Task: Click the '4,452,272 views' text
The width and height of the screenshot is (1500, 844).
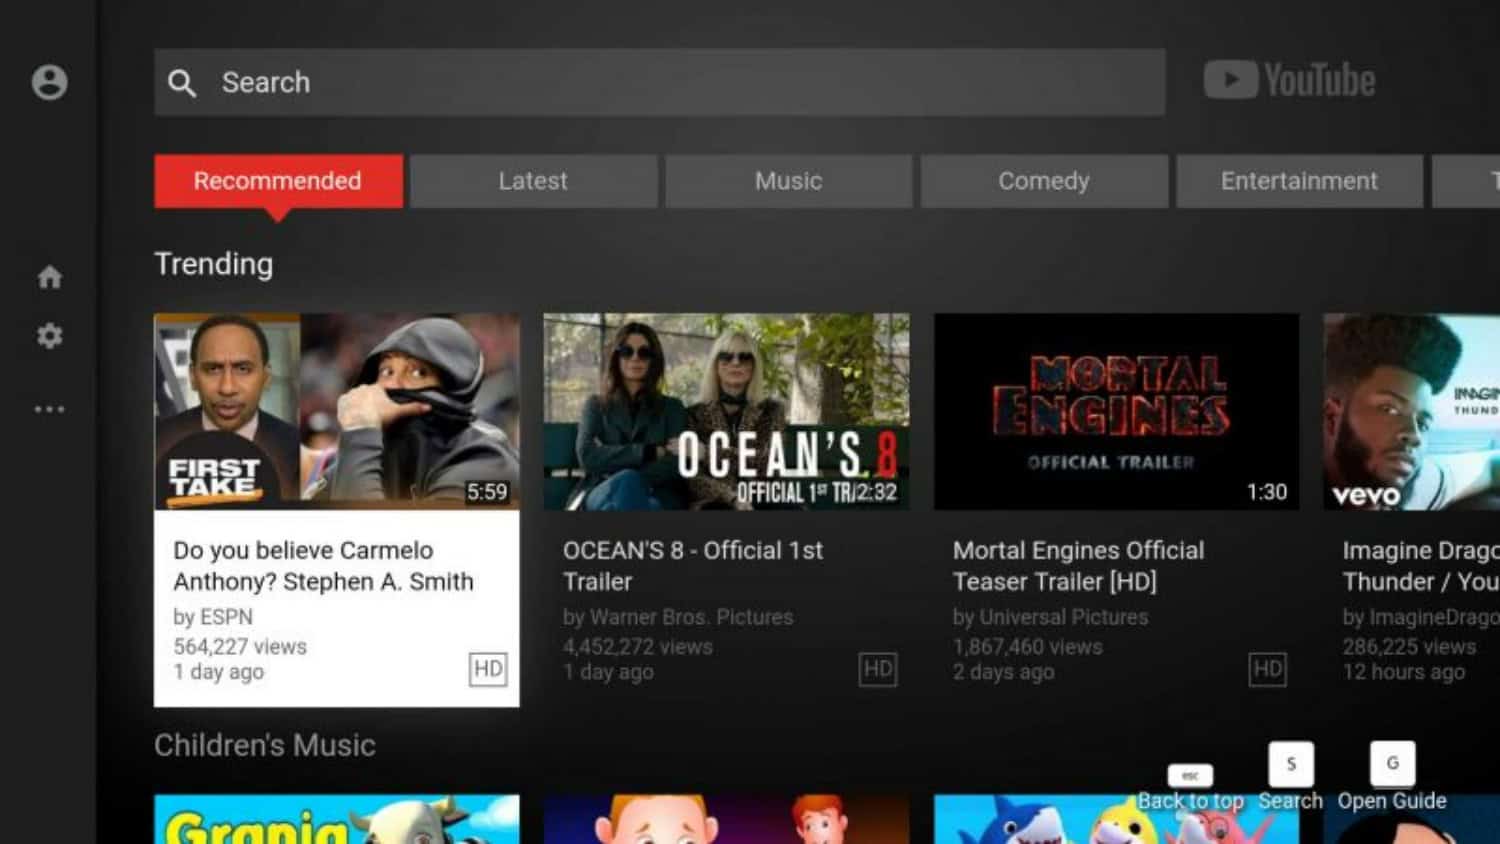Action: point(638,647)
